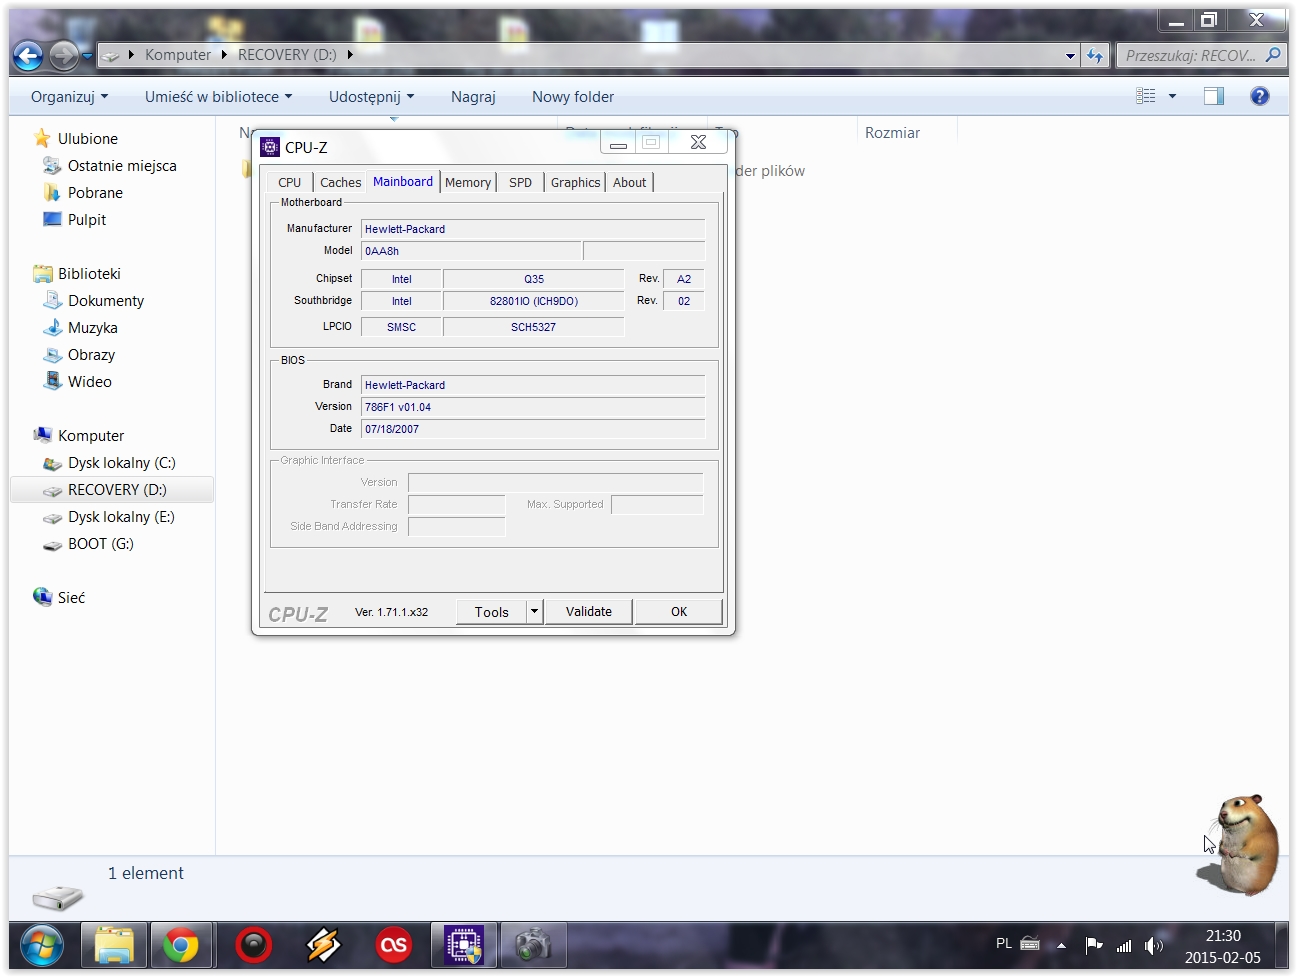
Task: Select the Memory tab in CPU-Z
Action: point(468,182)
